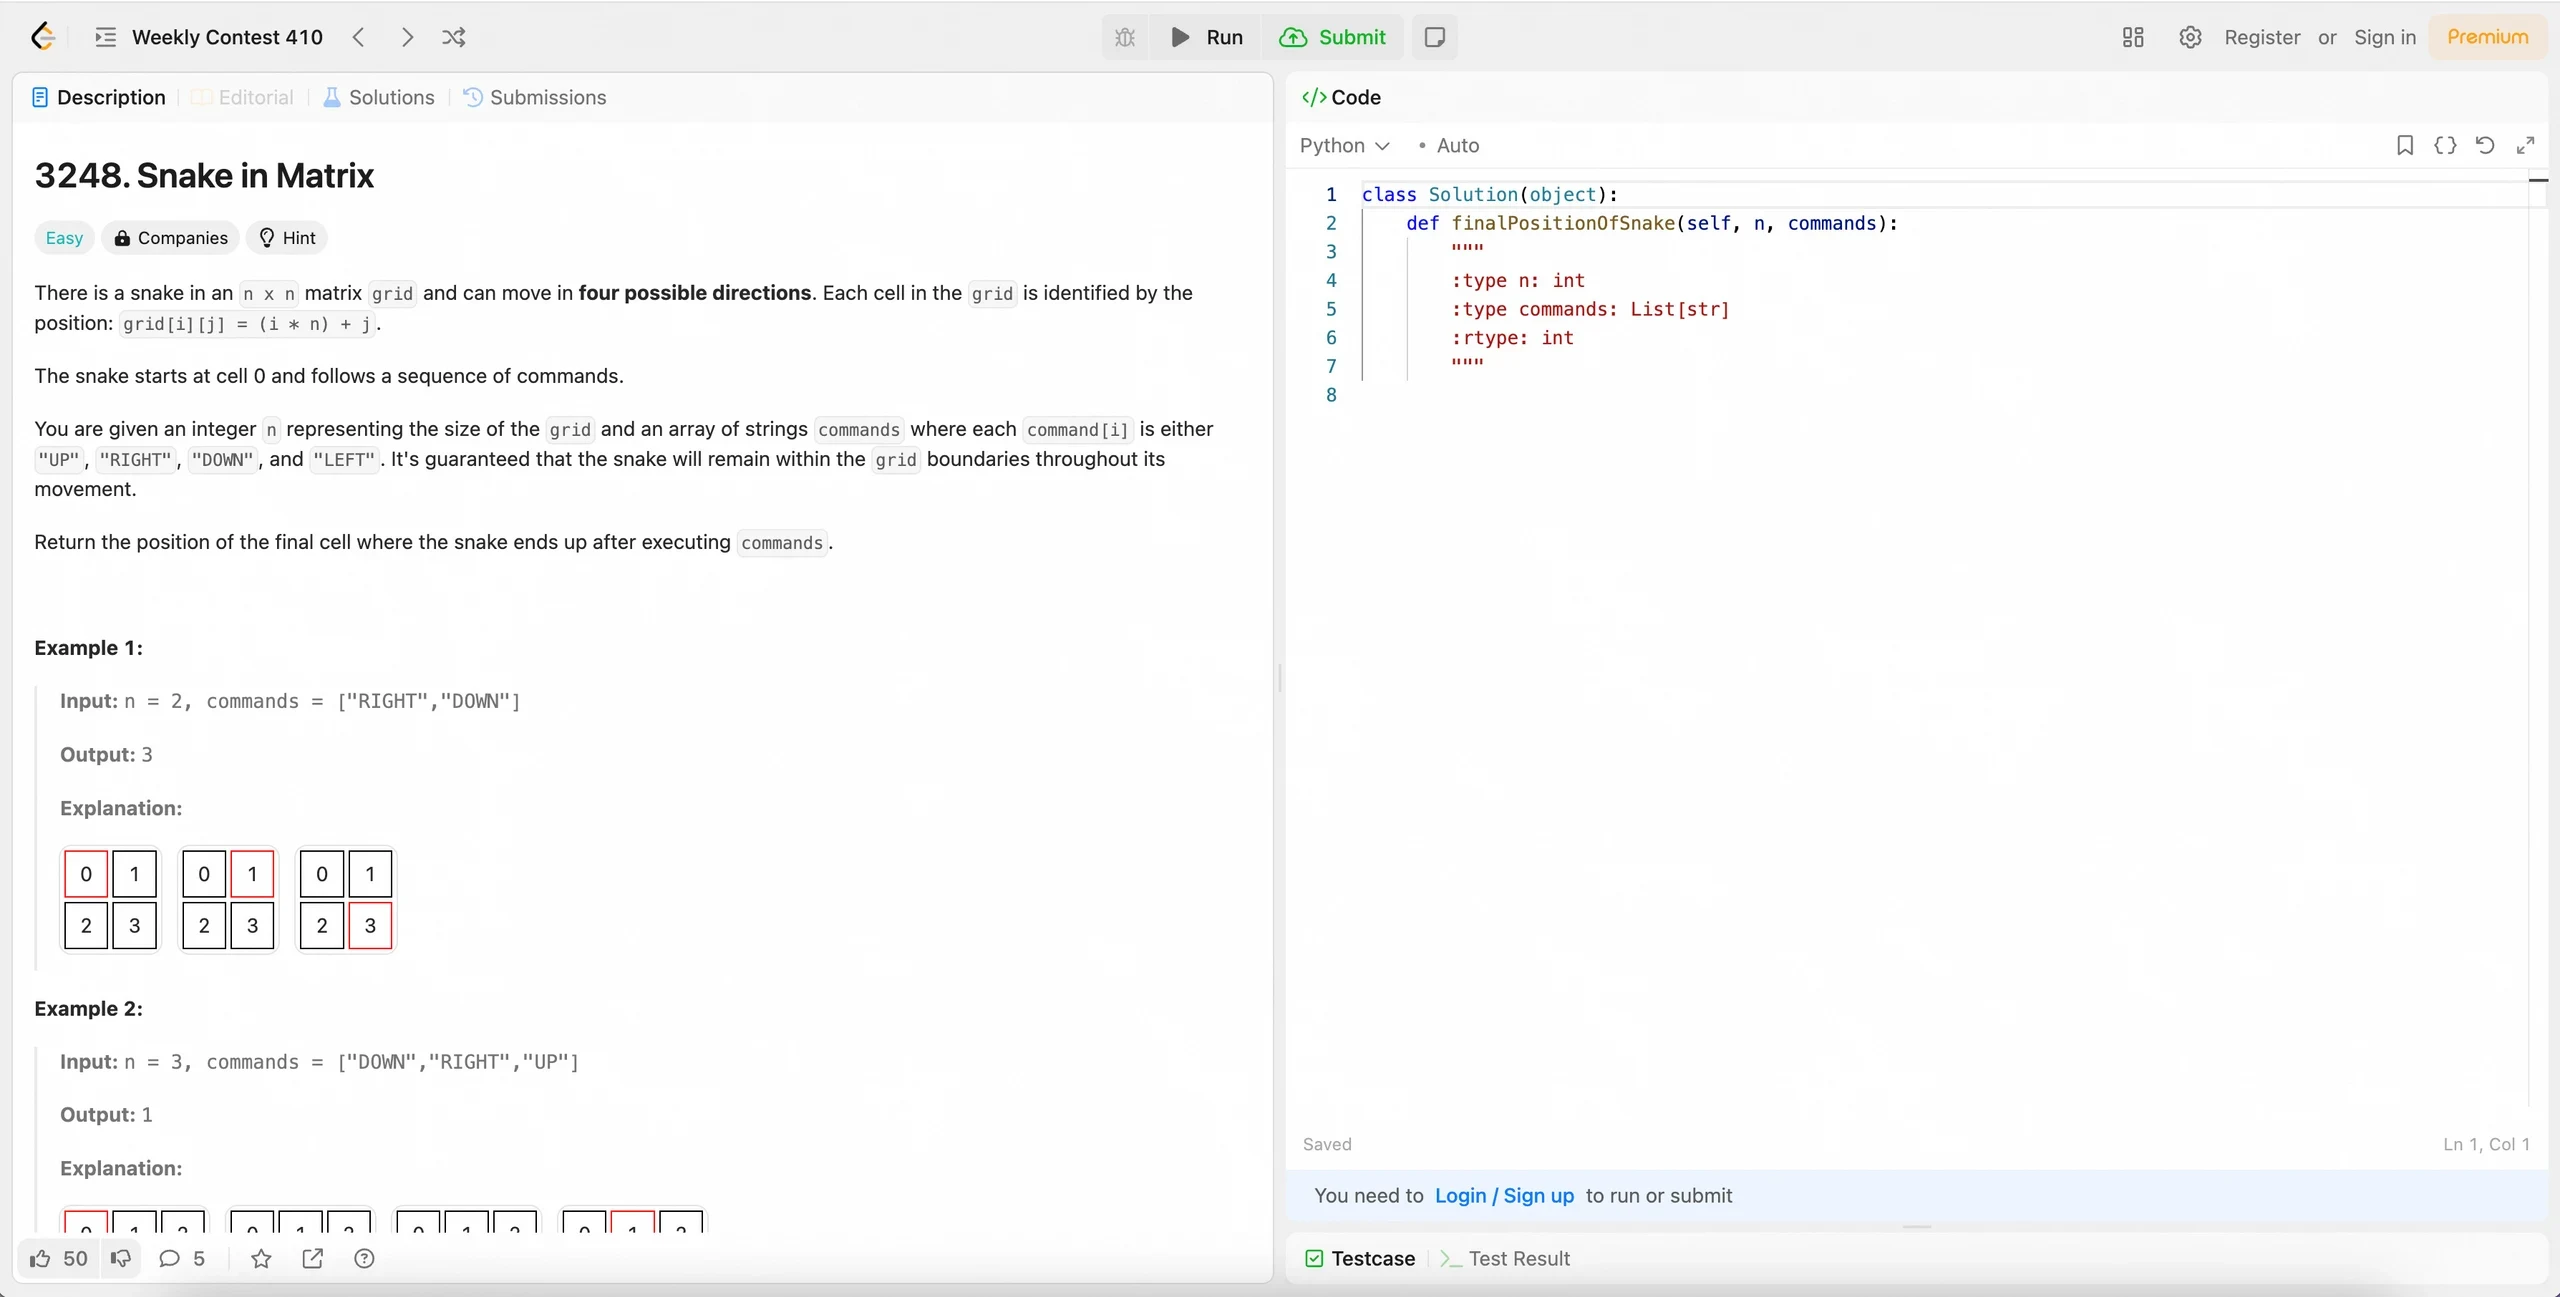Click the Sign in link

pyautogui.click(x=2385, y=37)
